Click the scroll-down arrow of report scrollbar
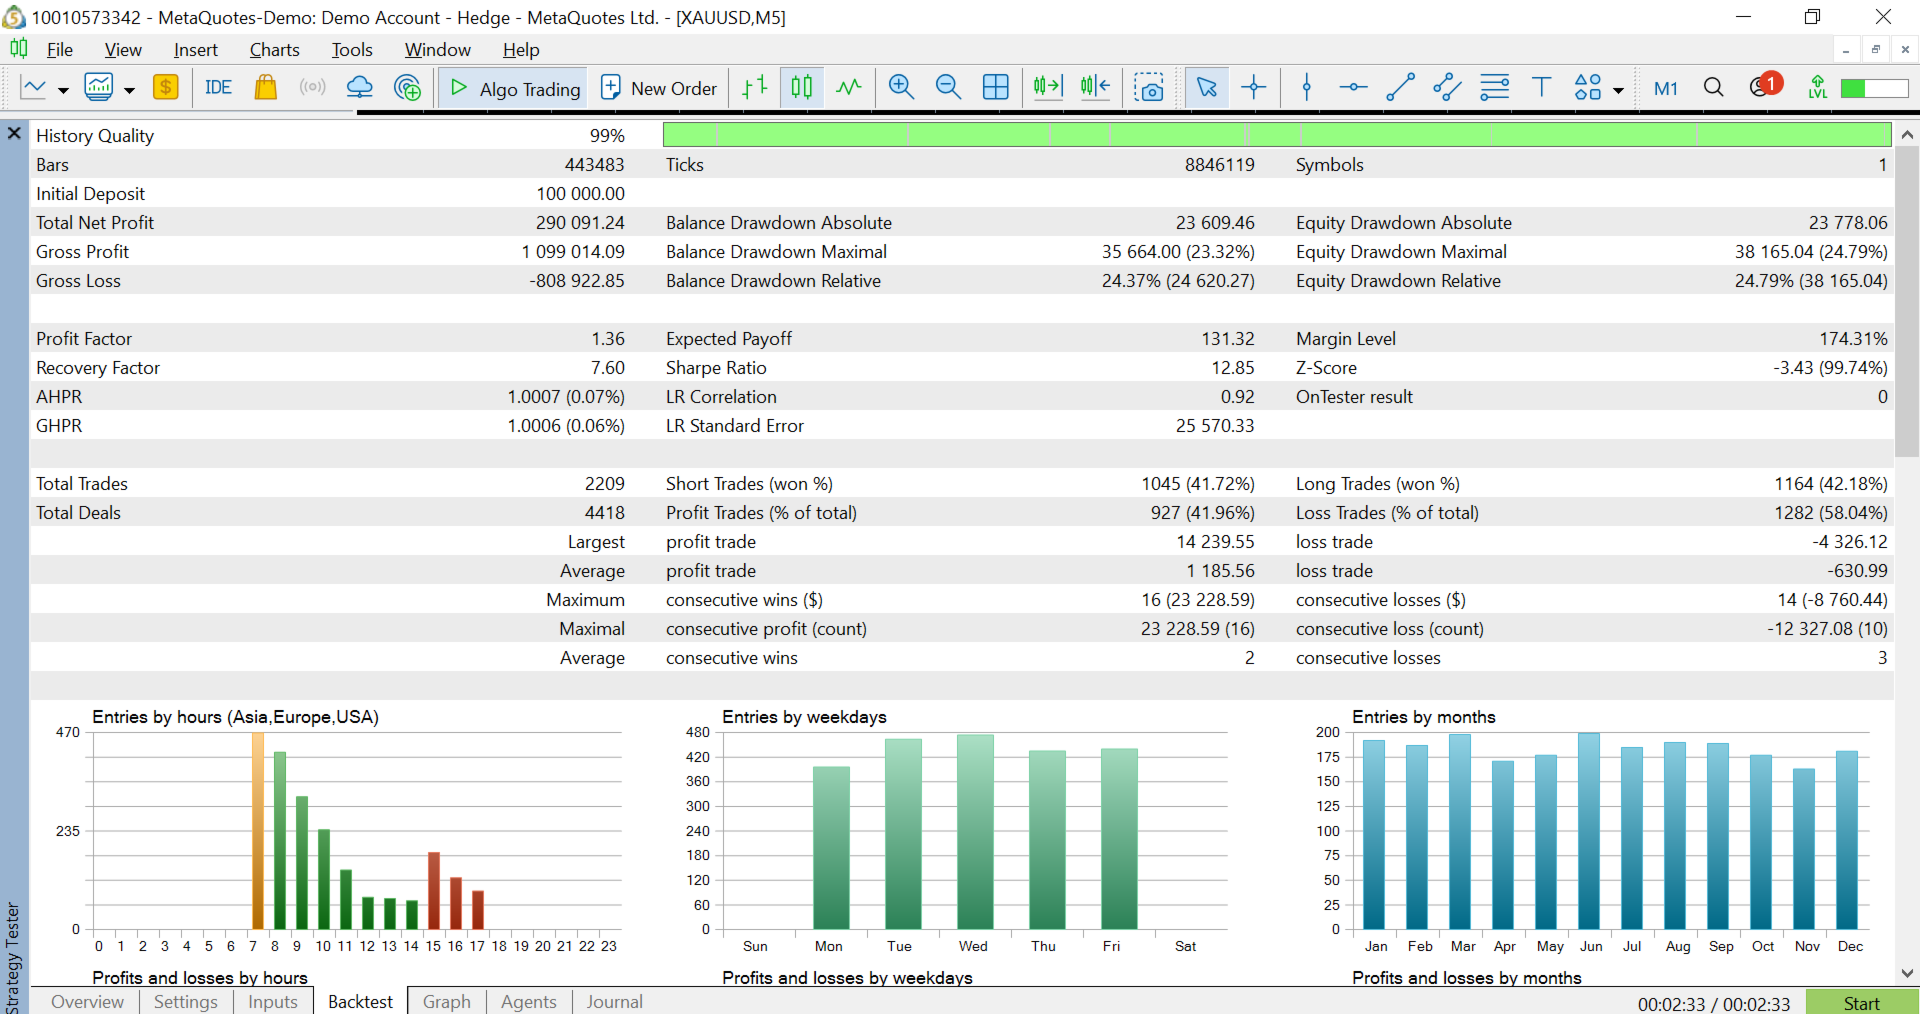 [x=1907, y=973]
